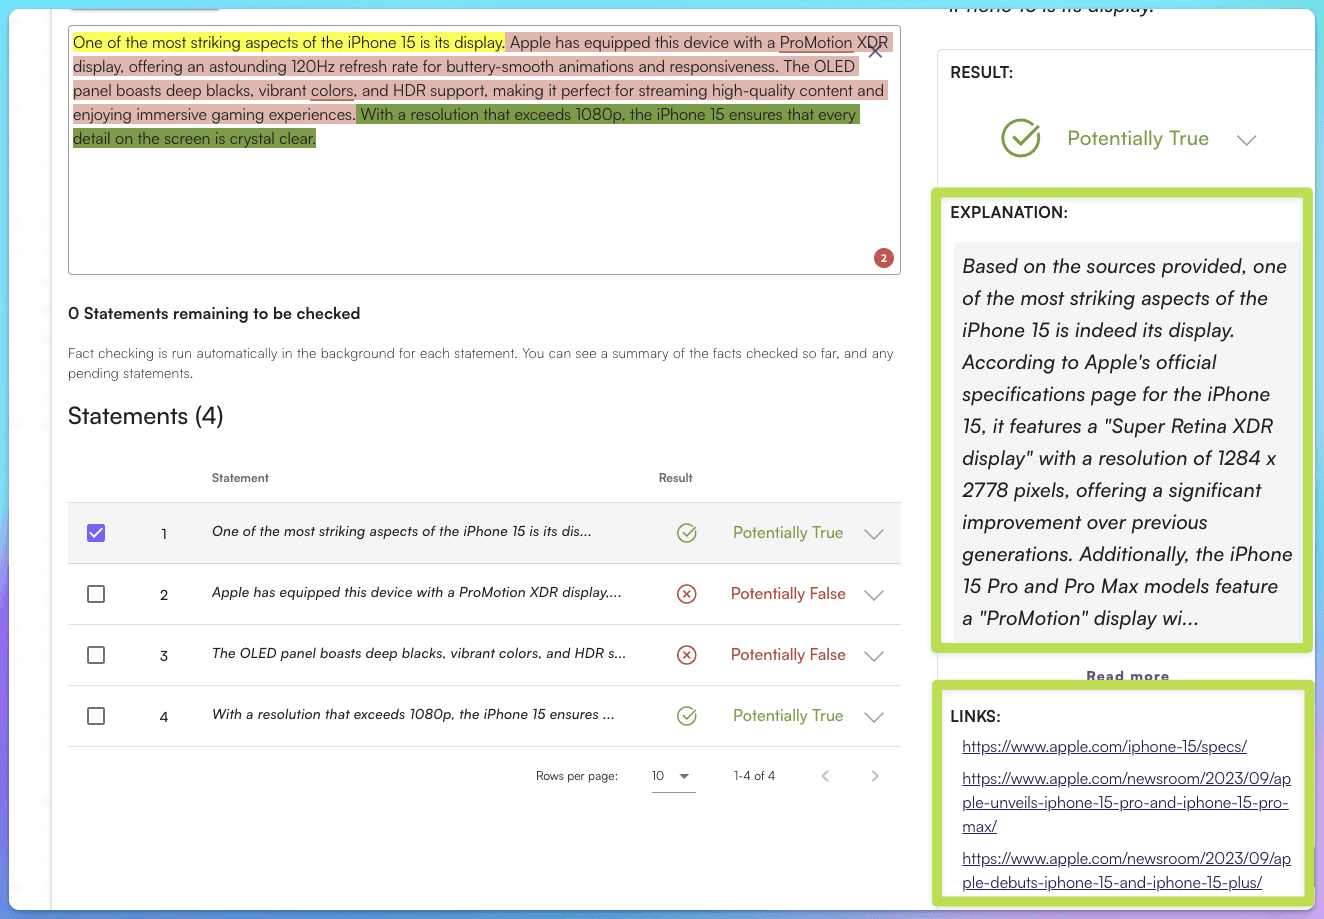
Task: Click the underlined word ProMotion in the text
Action: coord(816,42)
